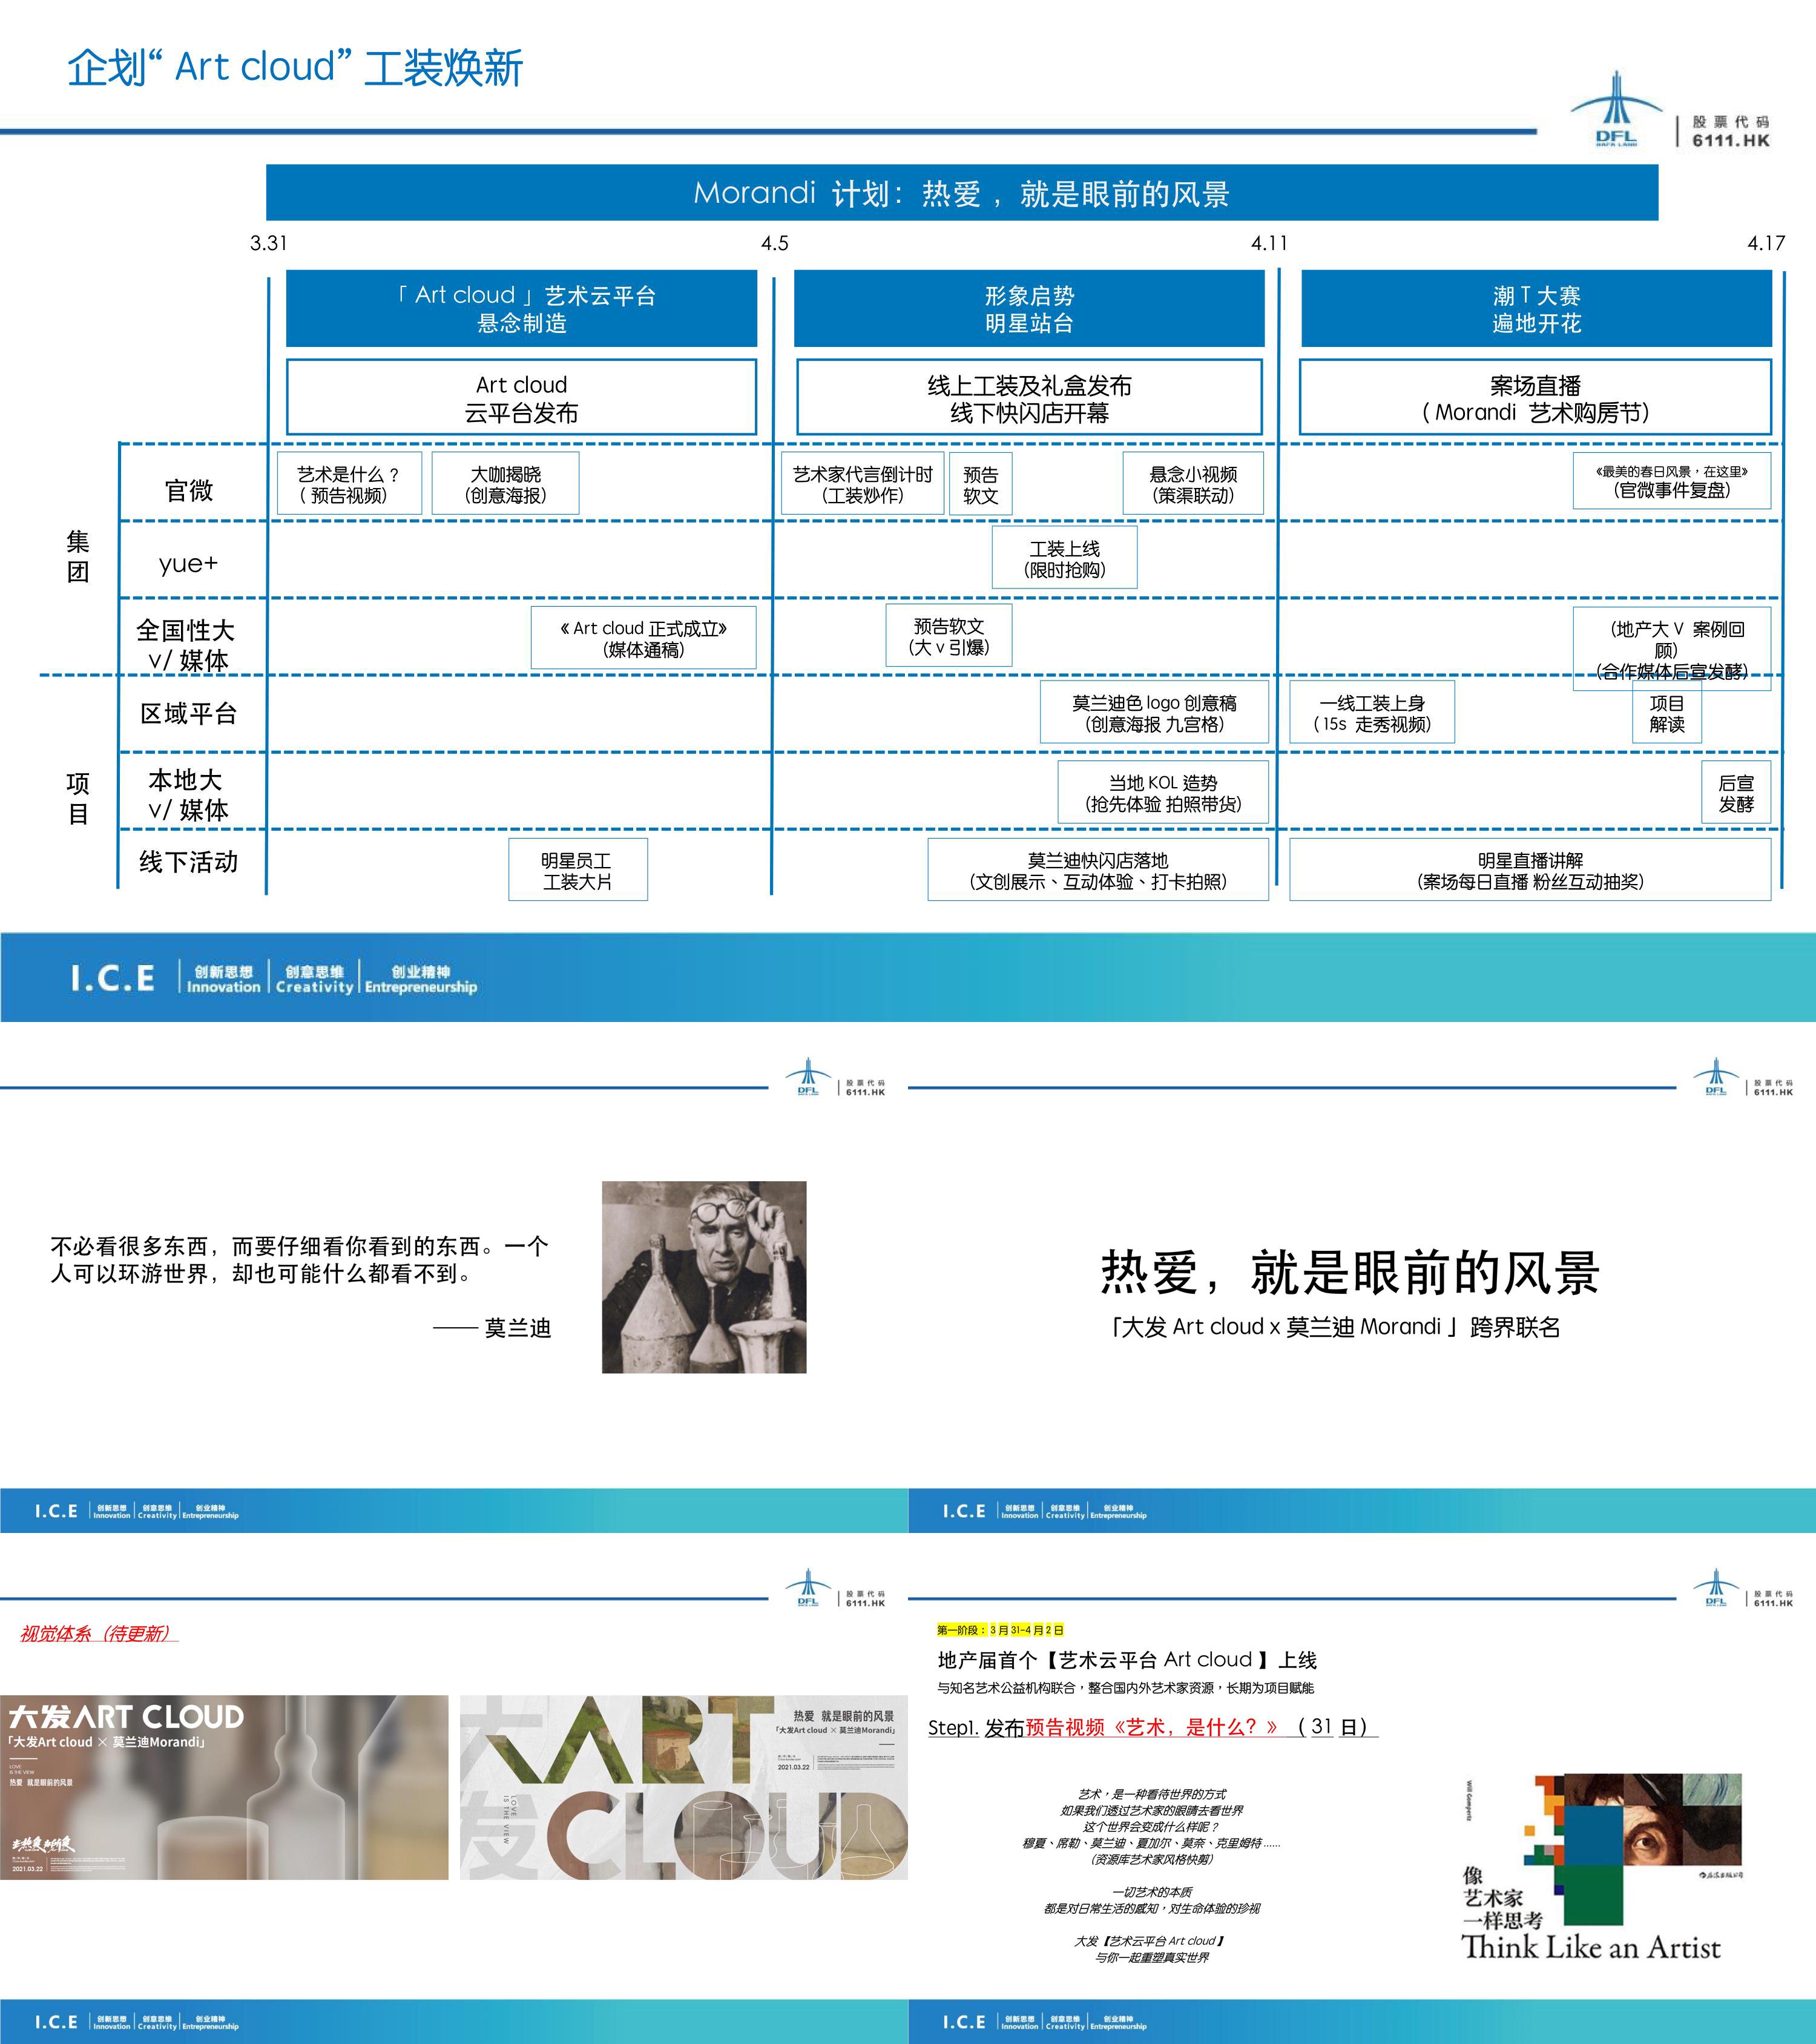
Task: Select the slide title 企划 Art cloud 工装焕新
Action: [x=295, y=67]
